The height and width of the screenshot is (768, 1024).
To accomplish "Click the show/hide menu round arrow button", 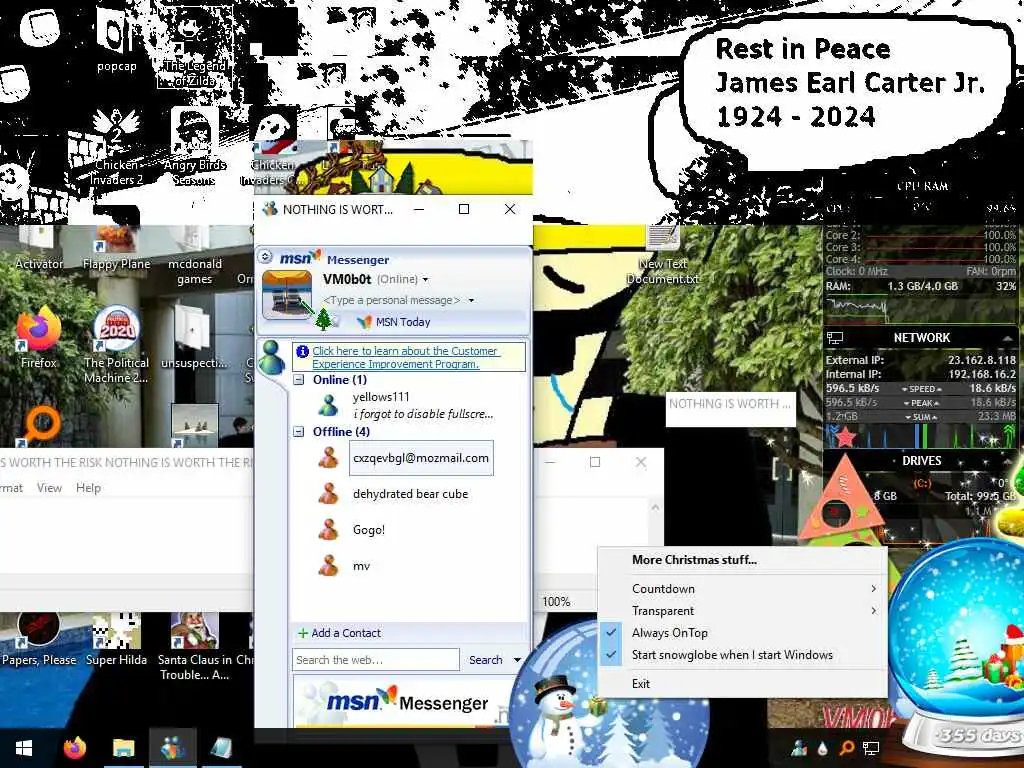I will click(264, 257).
